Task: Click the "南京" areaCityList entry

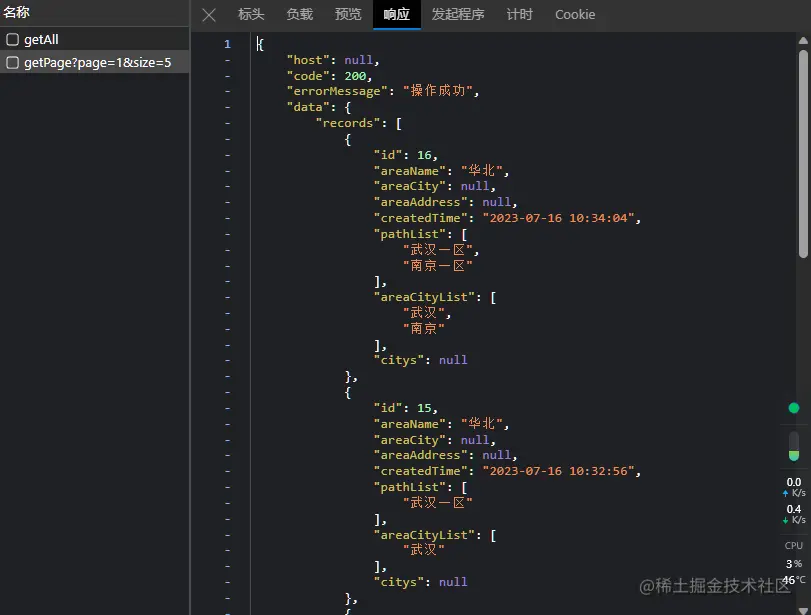Action: [424, 329]
